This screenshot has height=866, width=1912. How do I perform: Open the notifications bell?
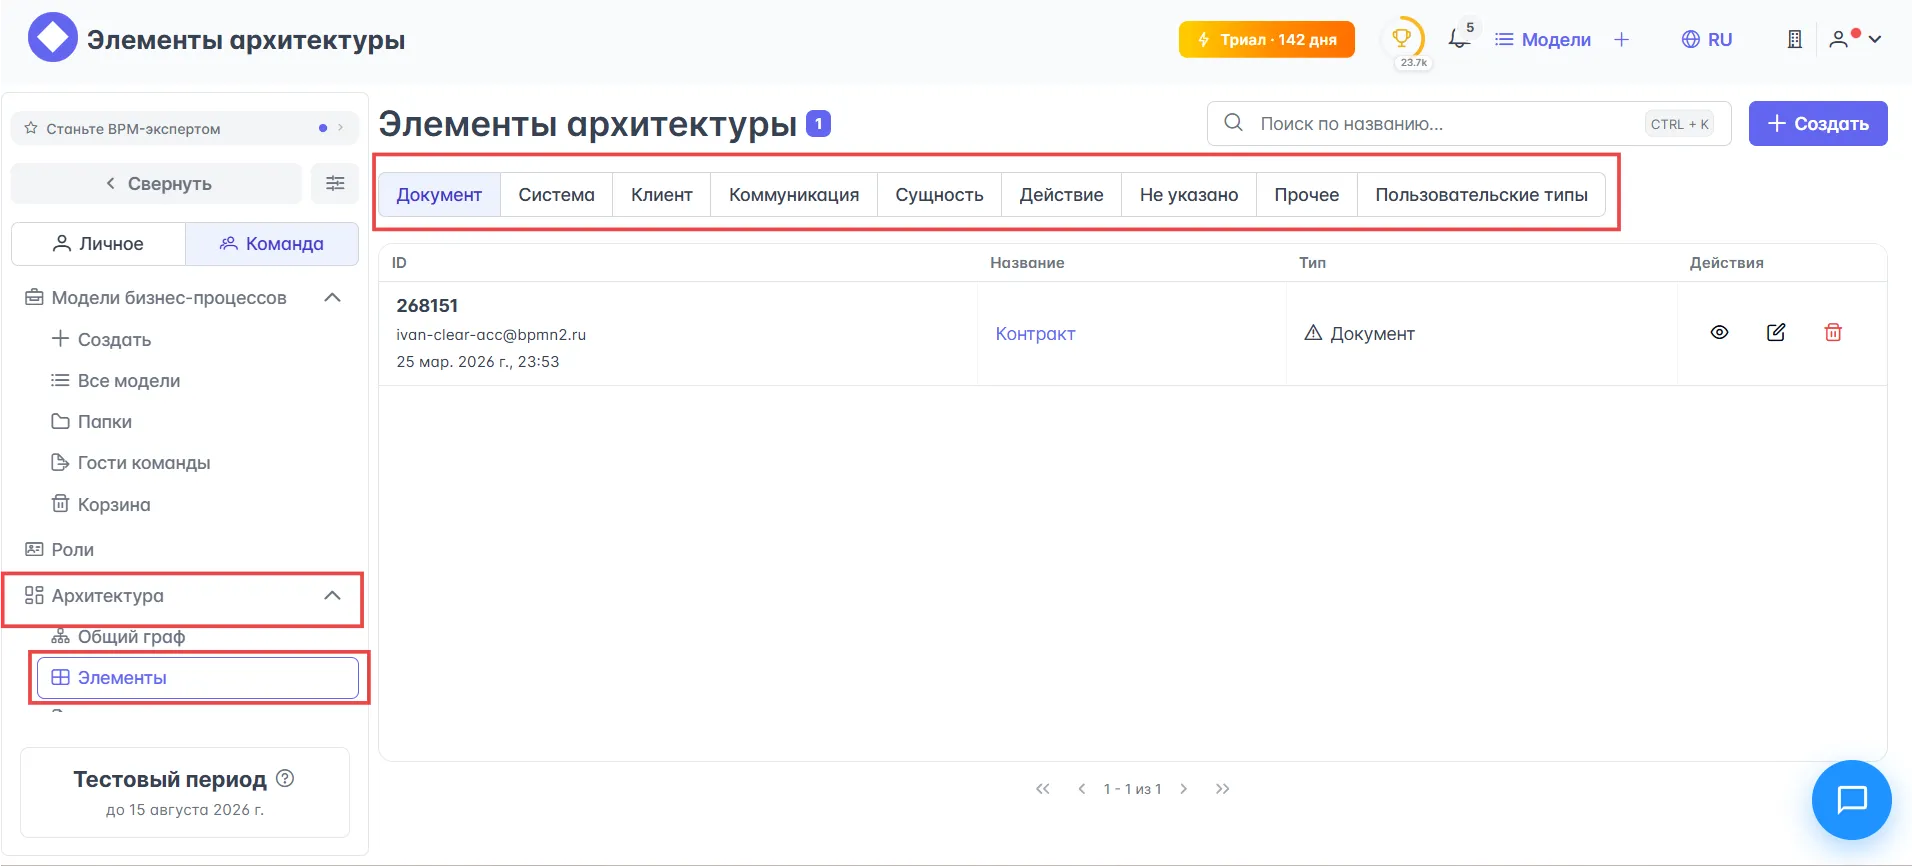coord(1459,39)
